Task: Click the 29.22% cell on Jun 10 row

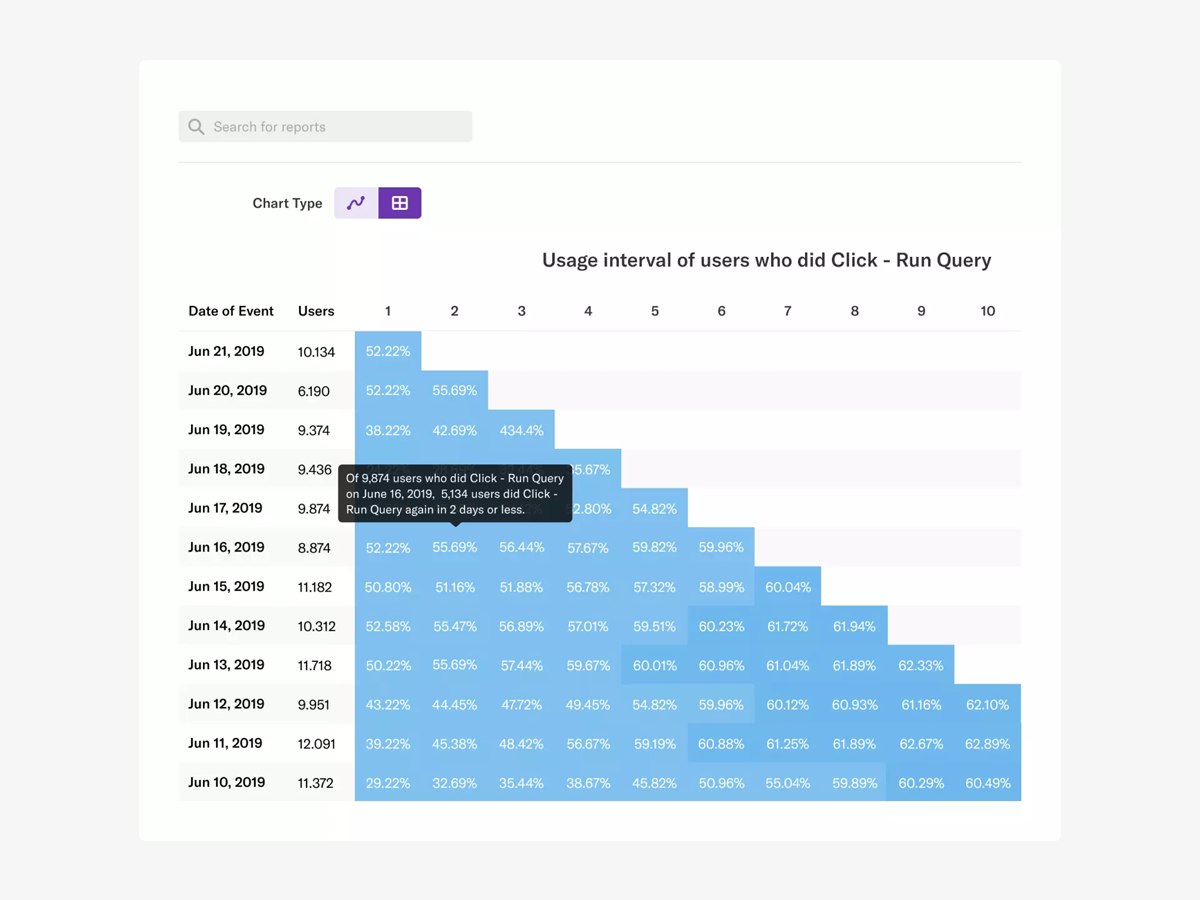Action: click(x=388, y=783)
